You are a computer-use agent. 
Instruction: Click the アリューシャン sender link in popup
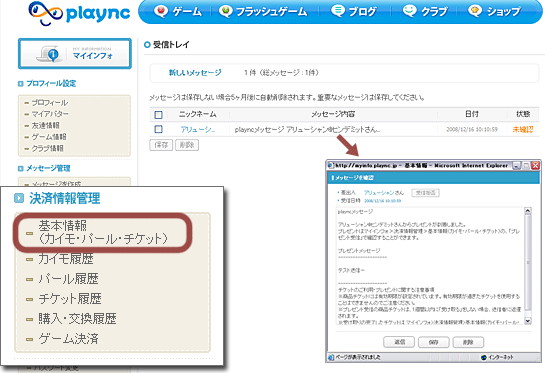(380, 193)
